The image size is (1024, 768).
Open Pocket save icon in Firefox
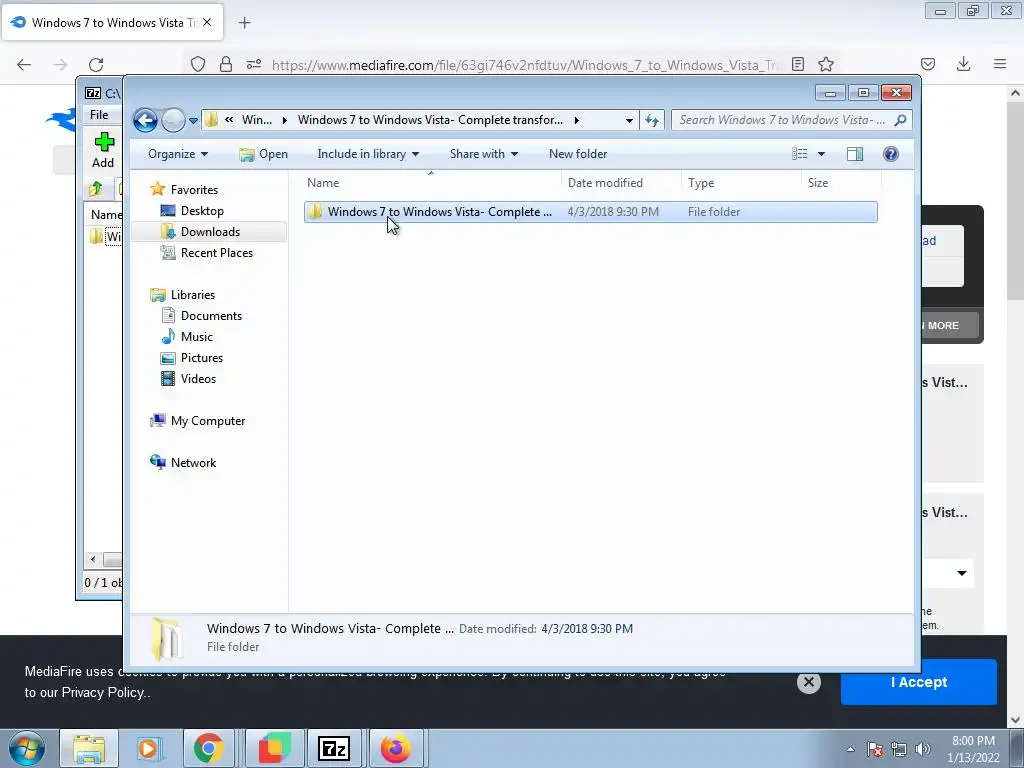(928, 64)
